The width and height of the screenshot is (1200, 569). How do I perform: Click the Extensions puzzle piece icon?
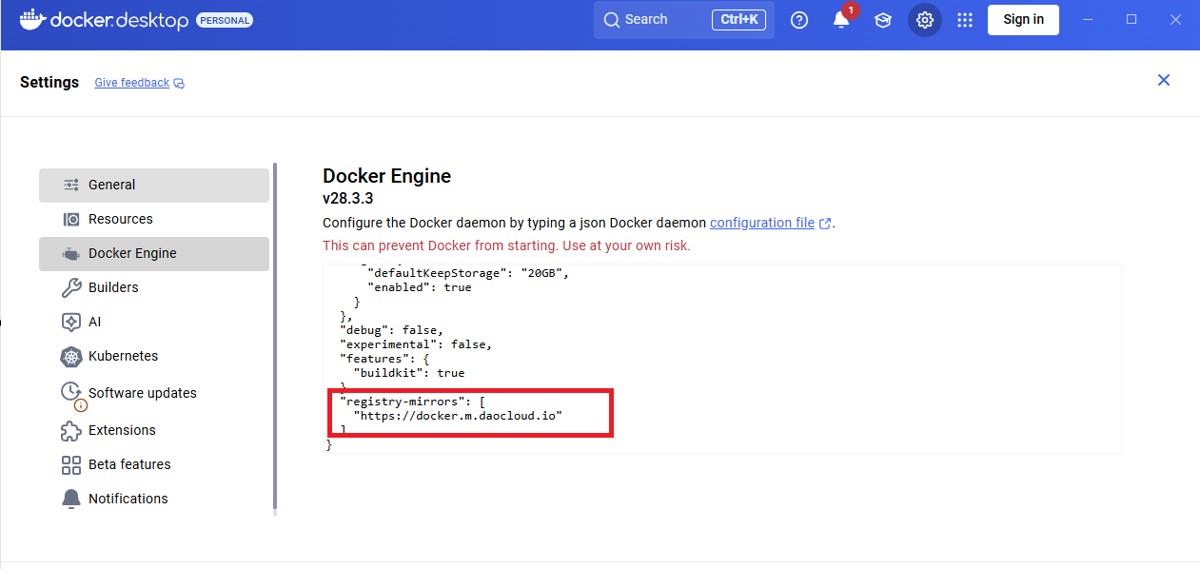coord(71,431)
